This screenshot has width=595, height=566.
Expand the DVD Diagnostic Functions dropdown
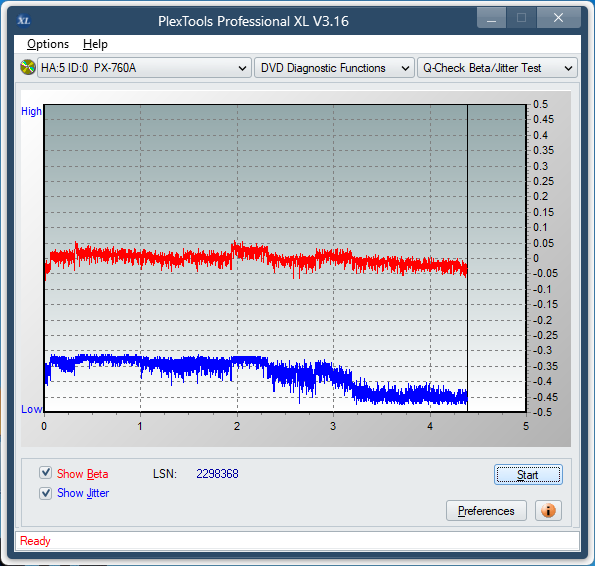[x=334, y=68]
